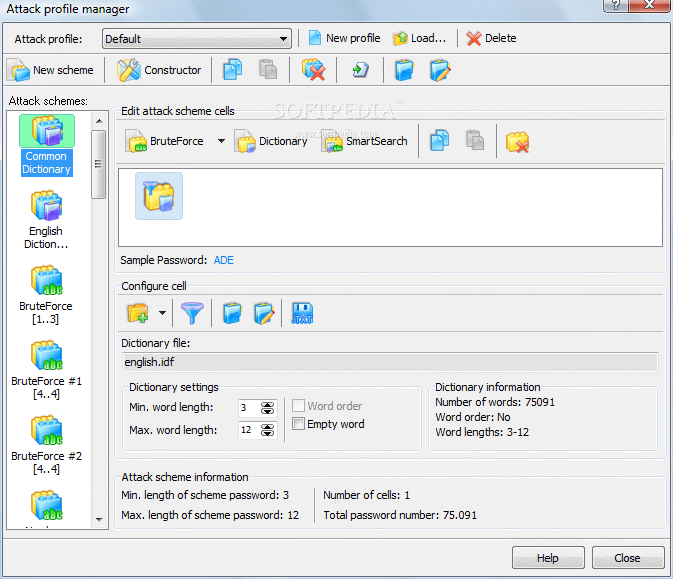Viewport: 673px width, 579px height.
Task: Expand the BruteForce dropdown arrow
Action: coord(221,141)
